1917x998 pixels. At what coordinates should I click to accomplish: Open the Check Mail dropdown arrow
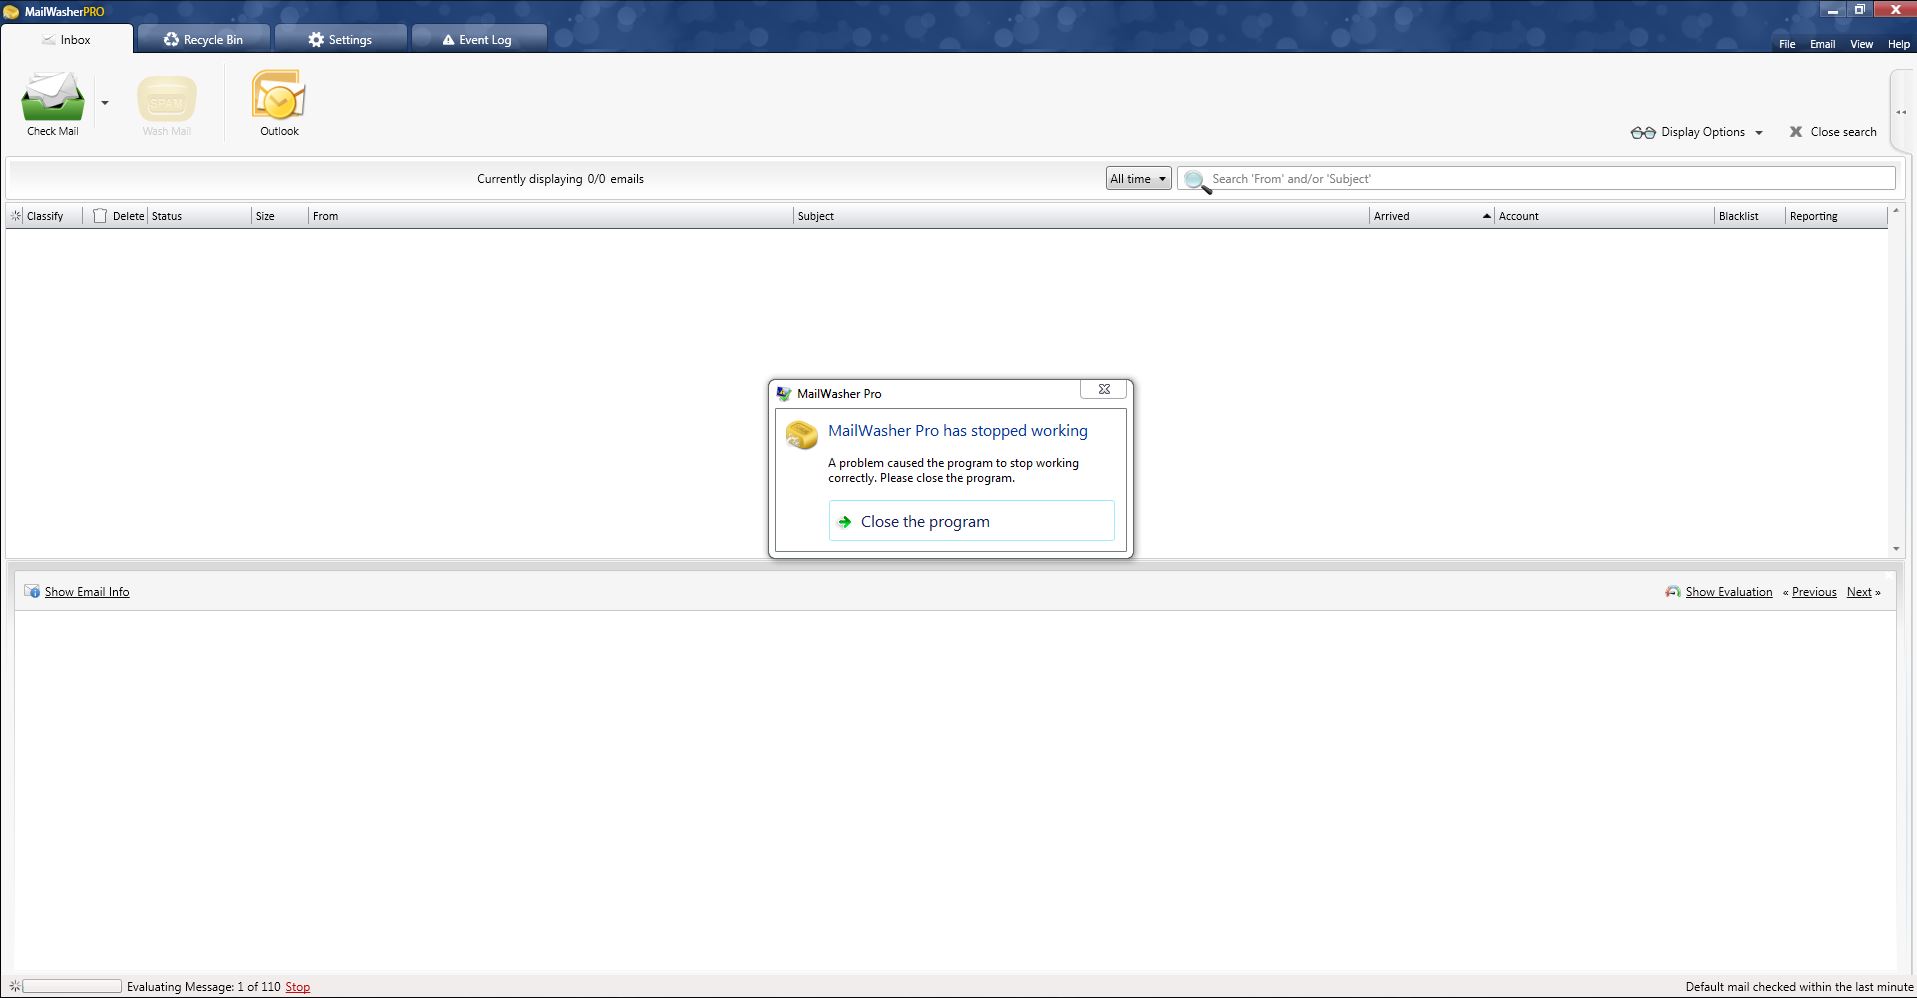104,102
